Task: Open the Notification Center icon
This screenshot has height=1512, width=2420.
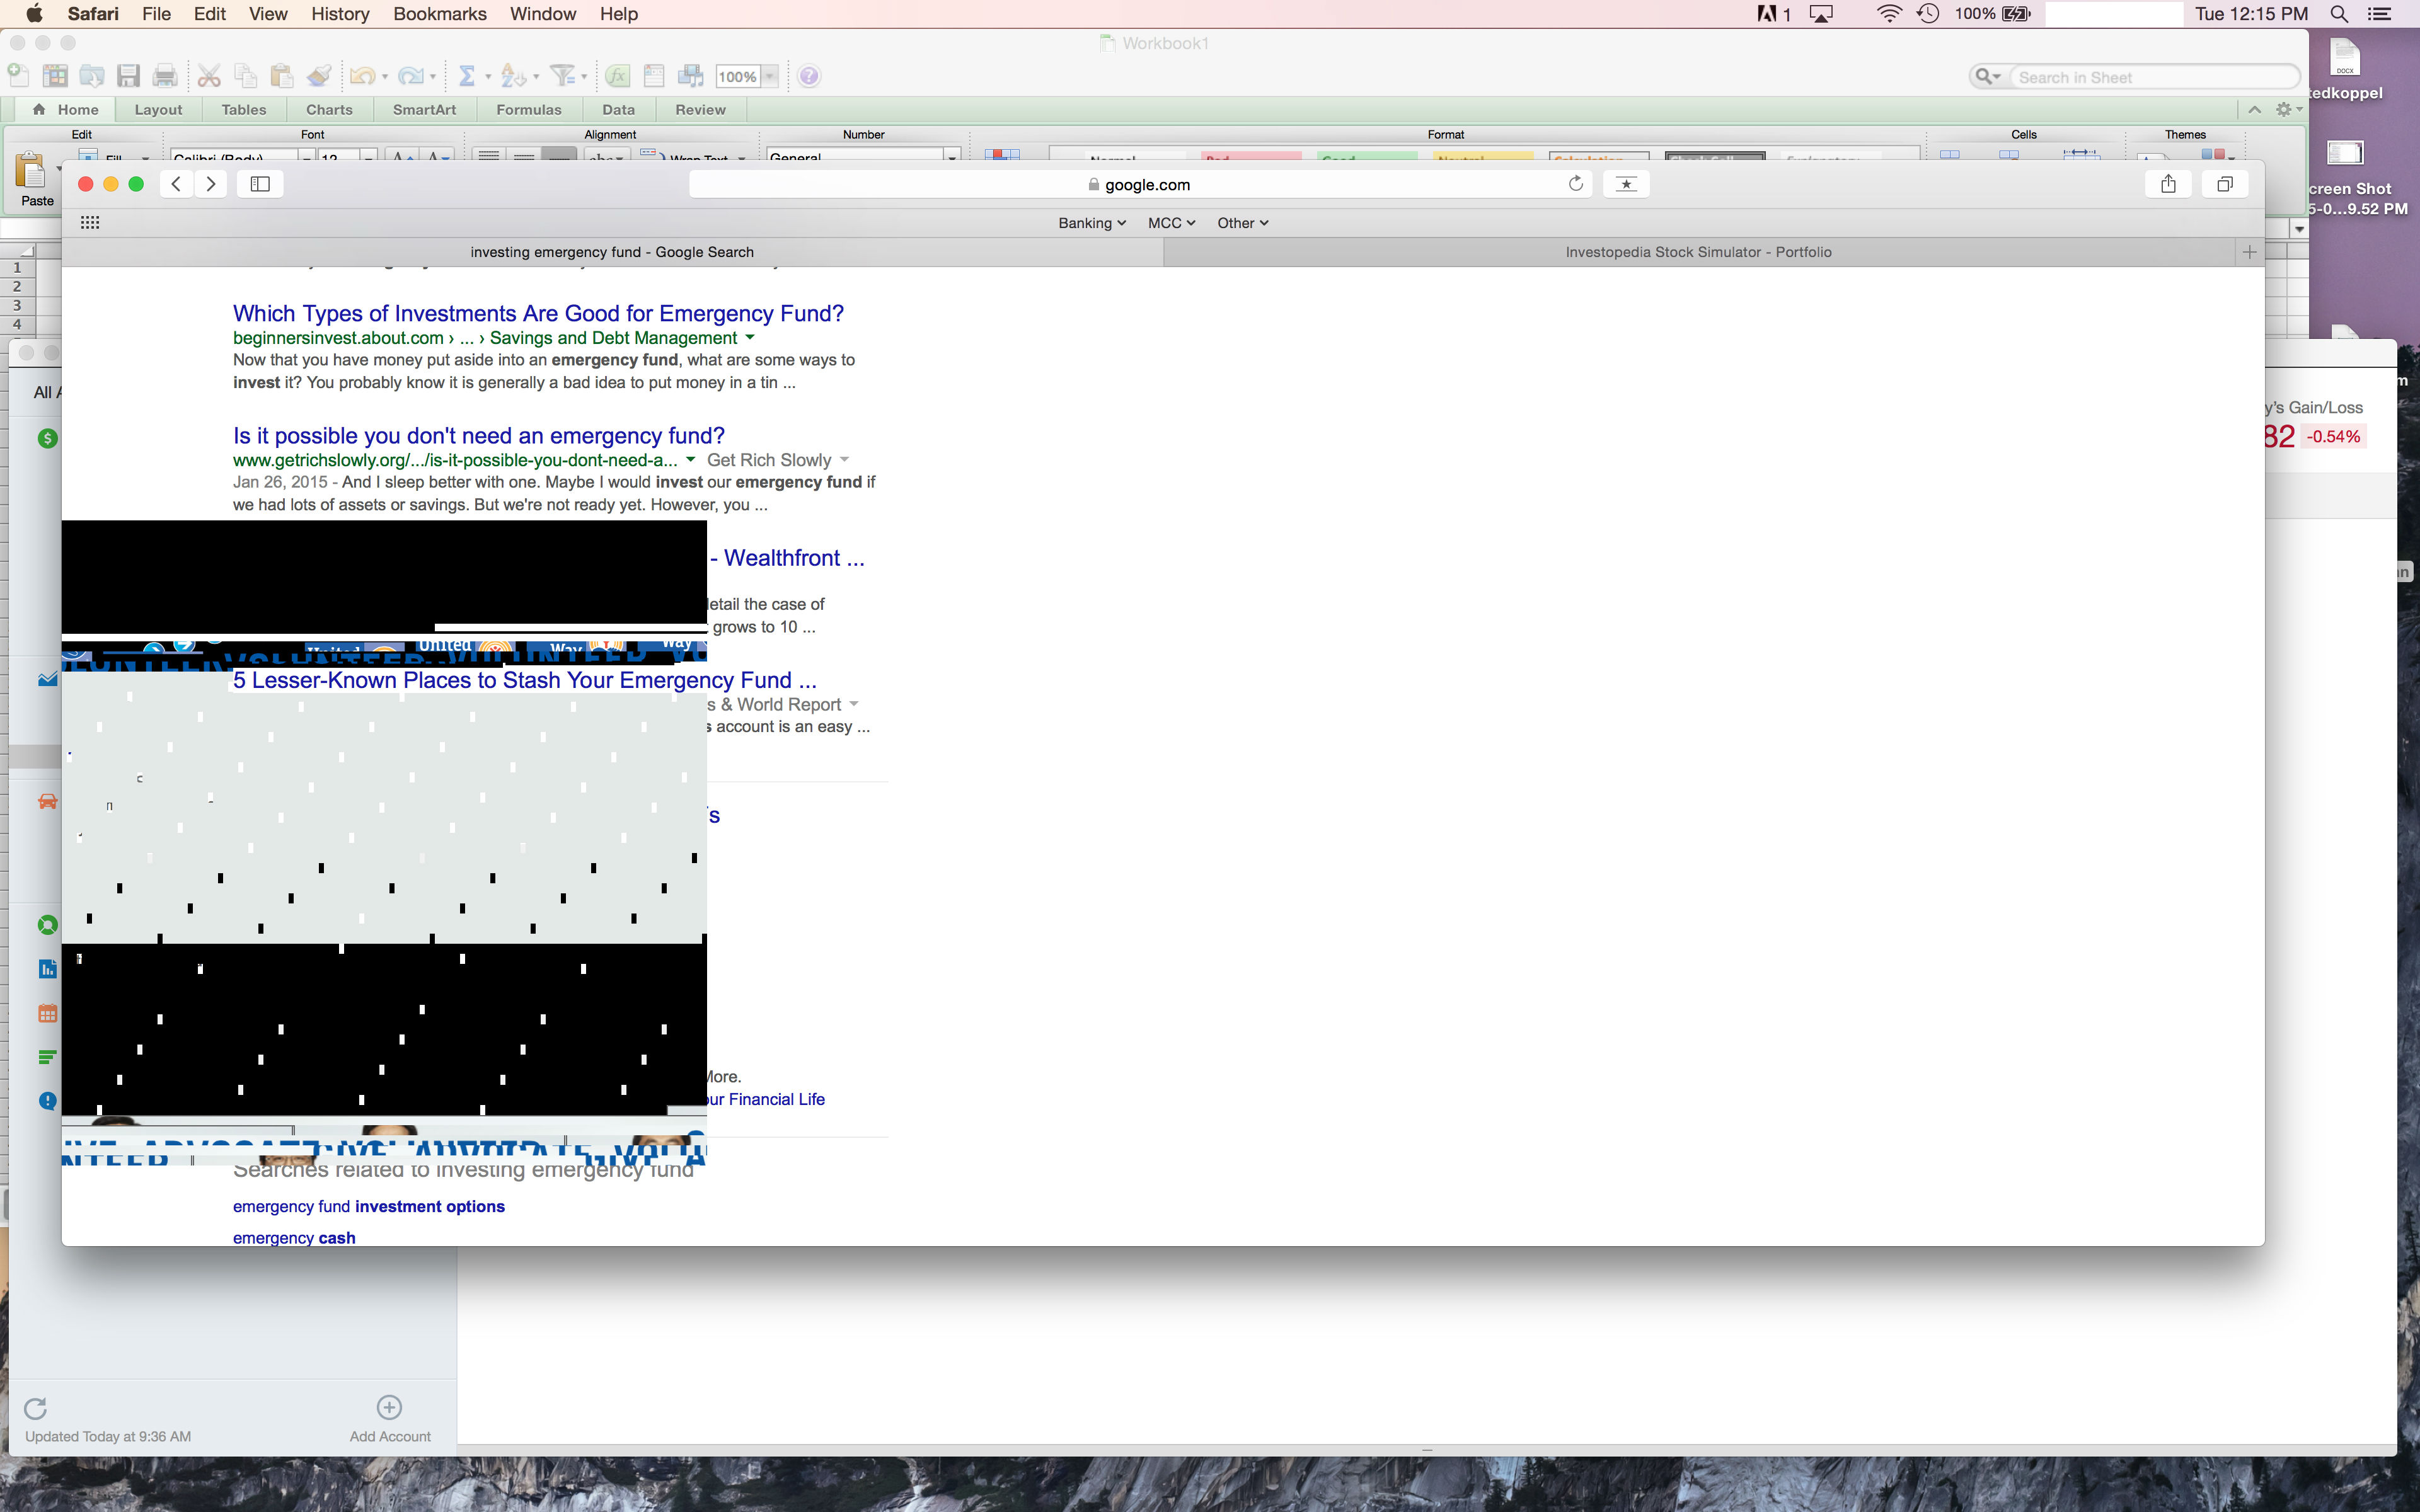Action: tap(2381, 14)
